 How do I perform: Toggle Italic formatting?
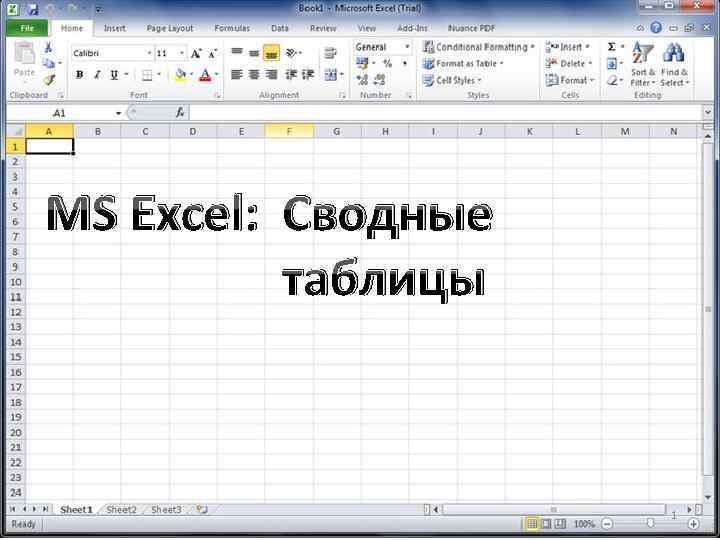point(97,75)
